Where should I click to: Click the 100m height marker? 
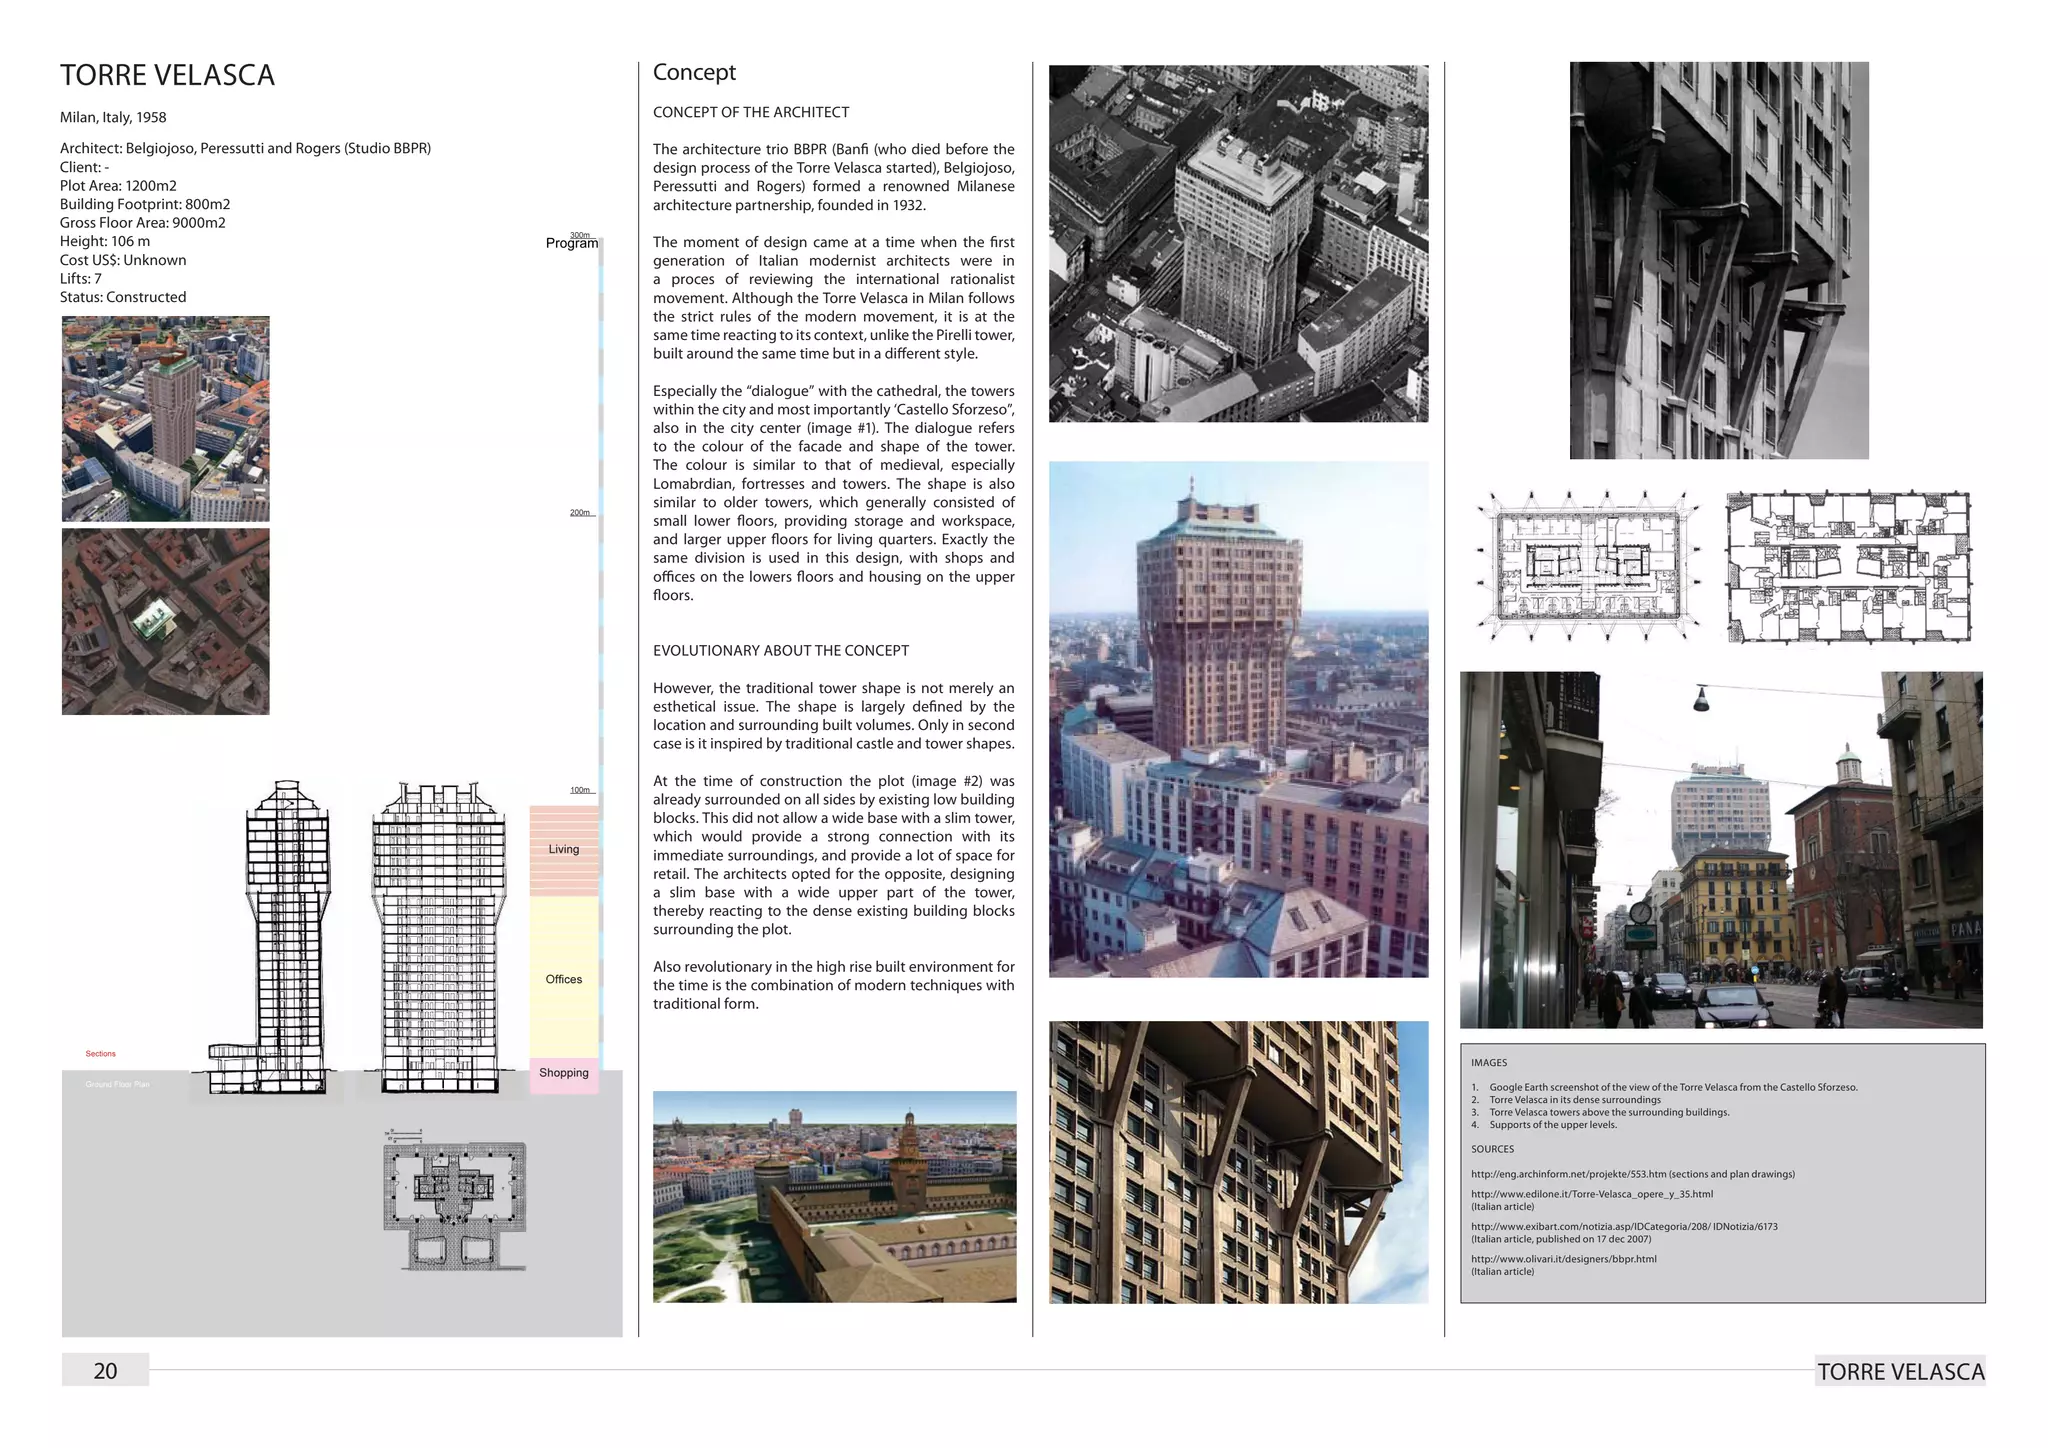click(580, 790)
